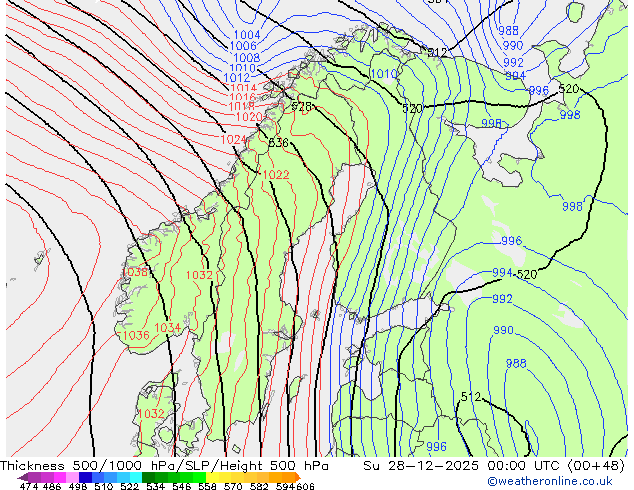Image resolution: width=634 pixels, height=490 pixels.
Task: Click the red 1024 isobar label
Action: (x=233, y=140)
